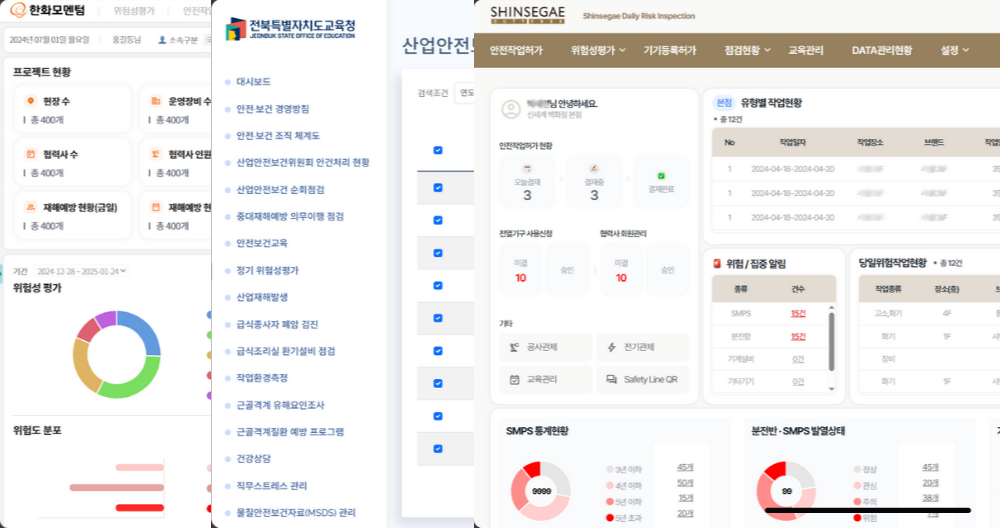Screen dimensions: 1000x528
Task: Open 공사관제 crane icon button
Action: click(x=514, y=348)
